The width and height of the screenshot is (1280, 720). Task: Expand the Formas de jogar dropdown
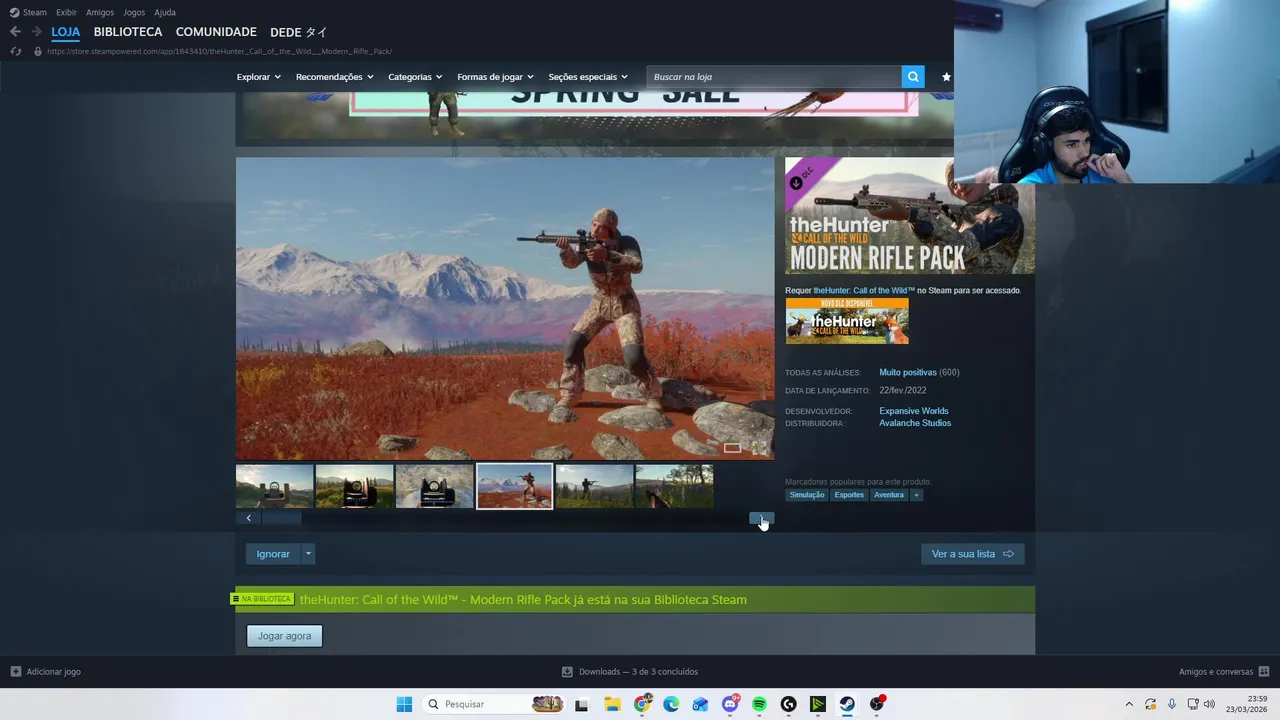(495, 77)
